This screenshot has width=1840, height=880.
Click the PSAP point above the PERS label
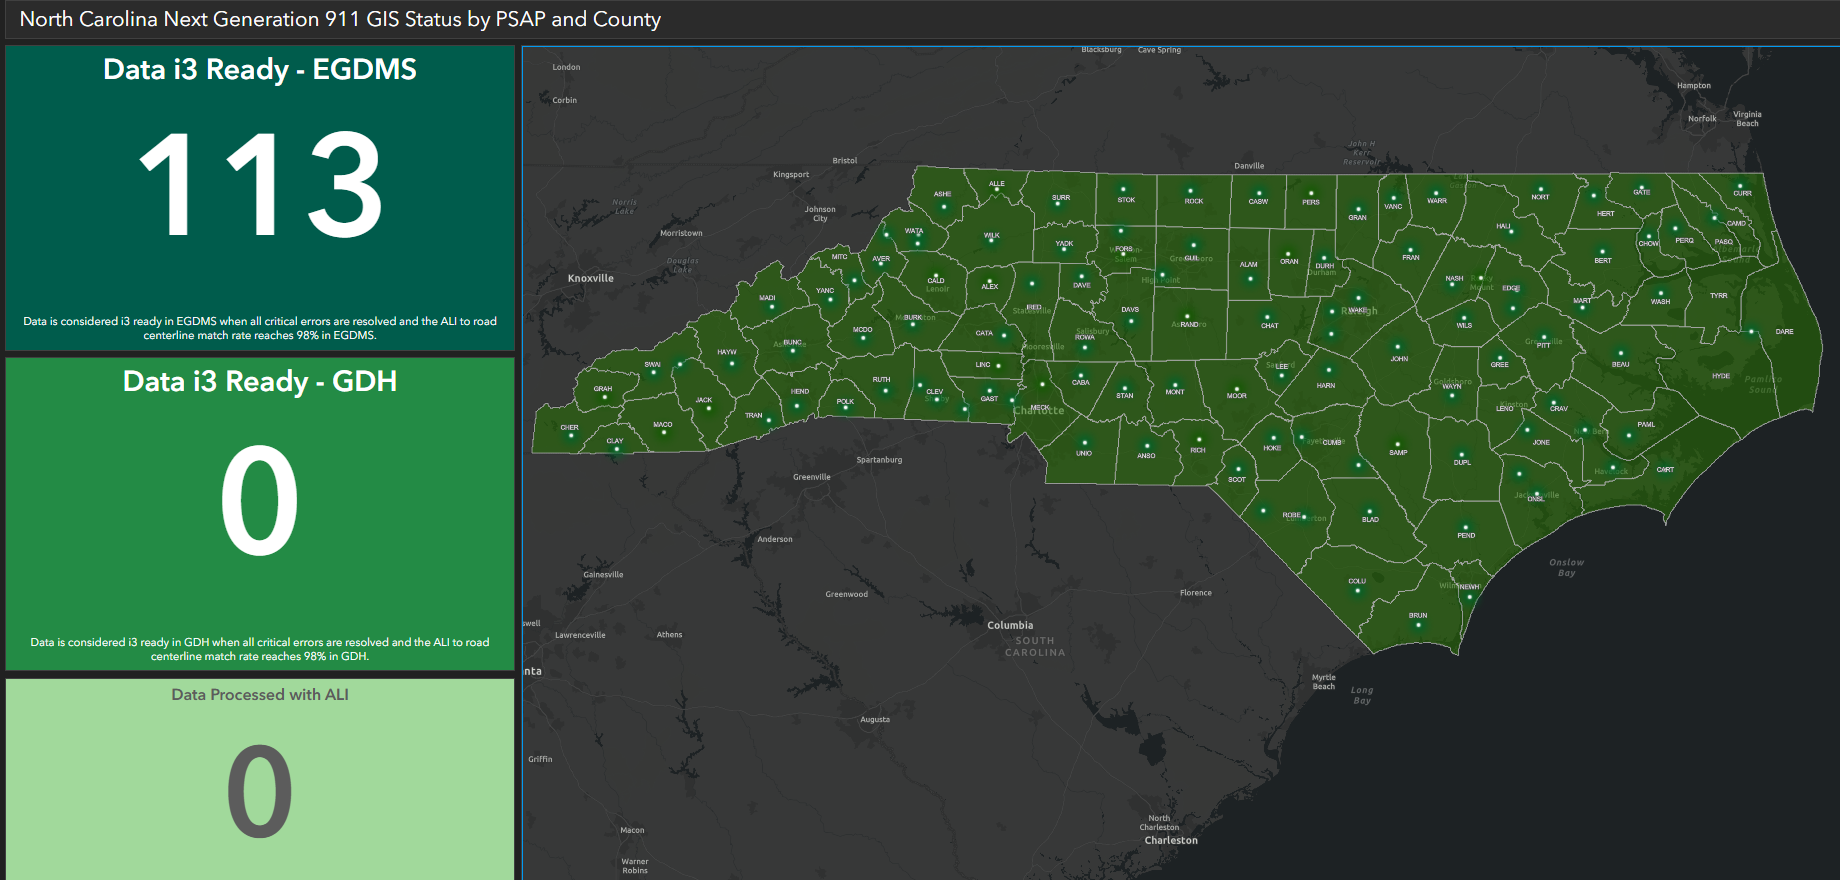[x=1311, y=193]
